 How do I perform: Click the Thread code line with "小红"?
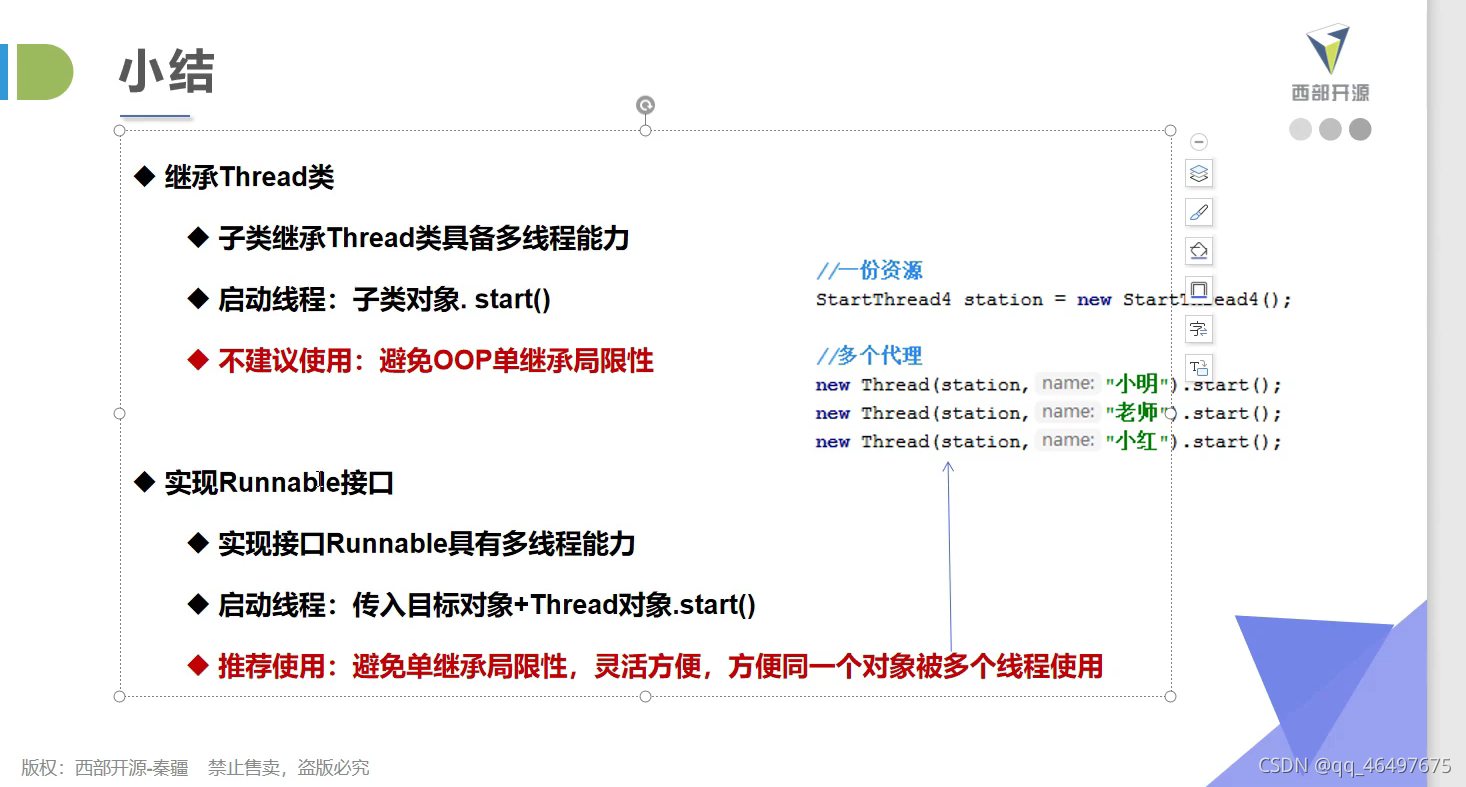(x=1048, y=441)
